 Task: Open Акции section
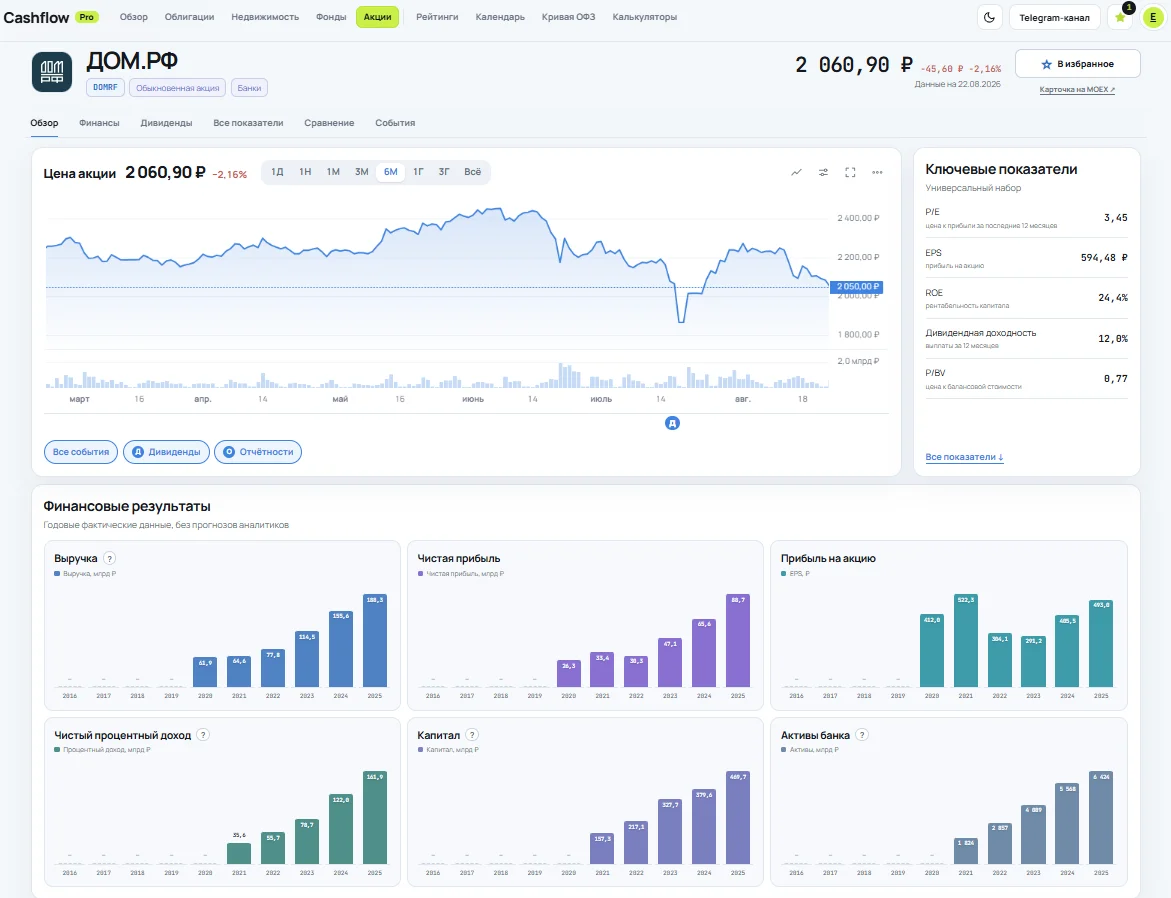pos(377,17)
